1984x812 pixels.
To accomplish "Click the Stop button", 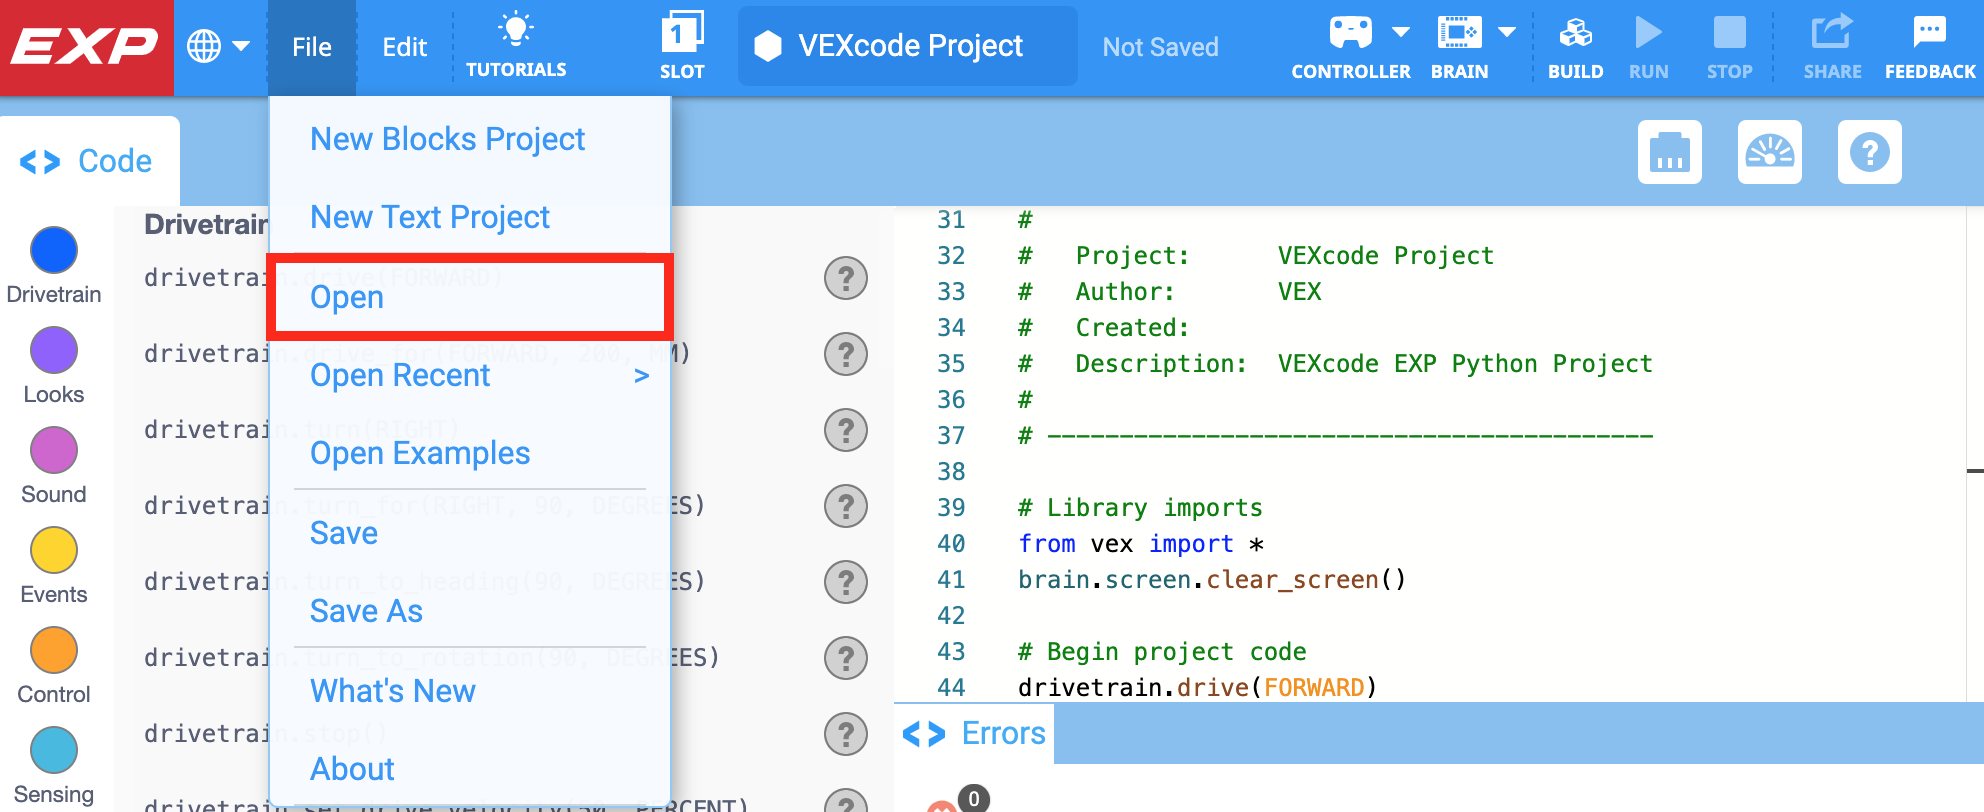I will (x=1729, y=46).
